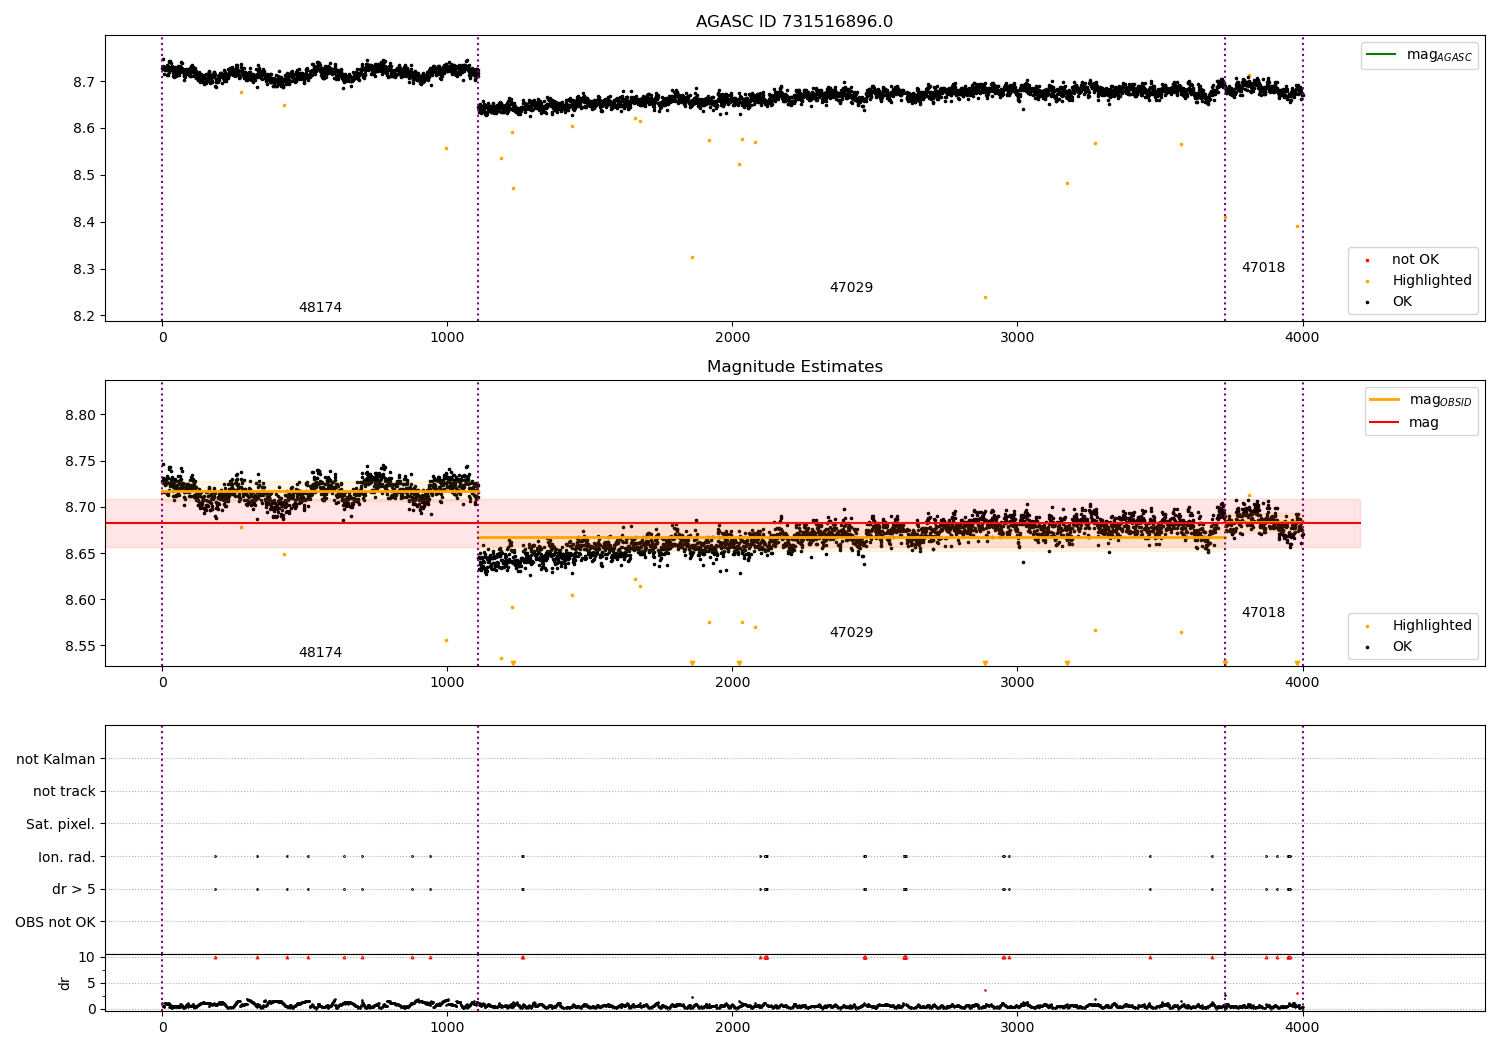Click the 8.55 tick label on middle plot
Viewport: 1500px width, 1050px height.
[79, 647]
